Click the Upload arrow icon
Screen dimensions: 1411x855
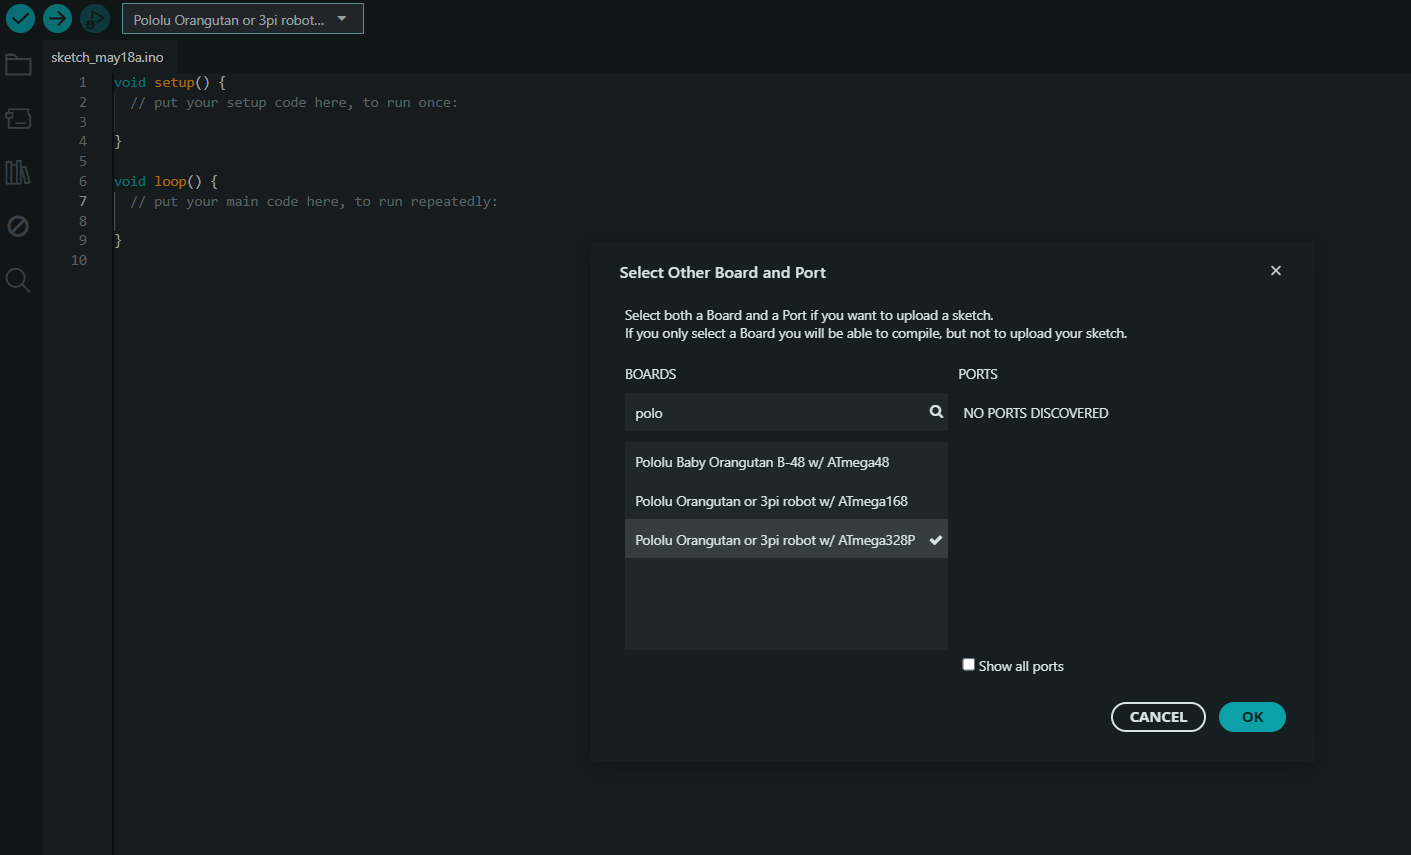coord(57,18)
